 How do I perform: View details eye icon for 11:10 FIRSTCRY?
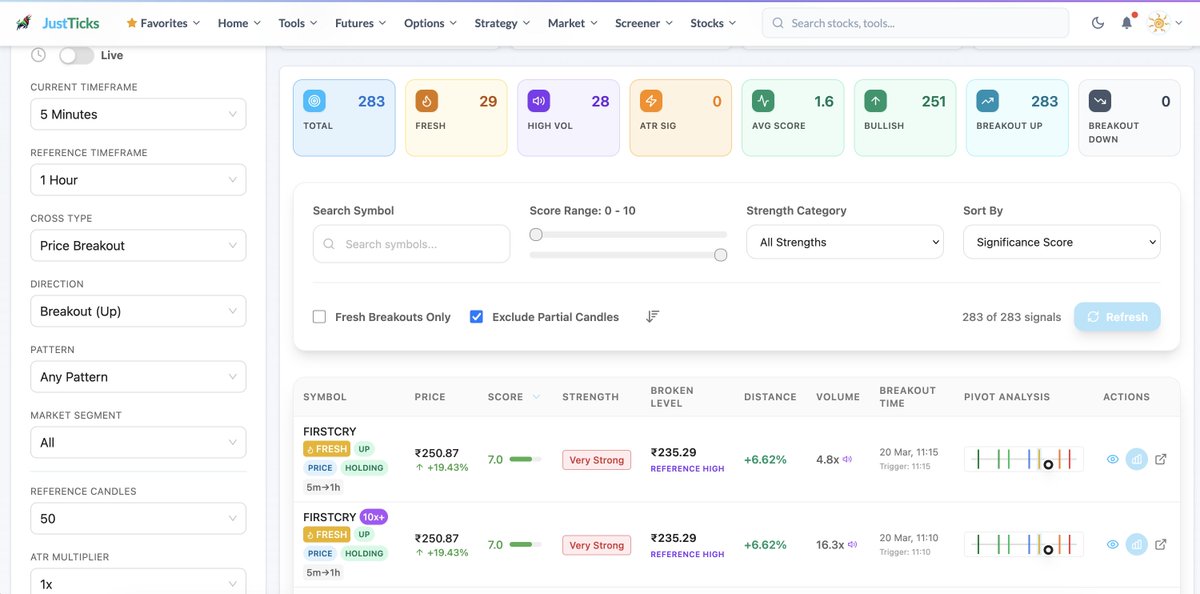pyautogui.click(x=1112, y=545)
